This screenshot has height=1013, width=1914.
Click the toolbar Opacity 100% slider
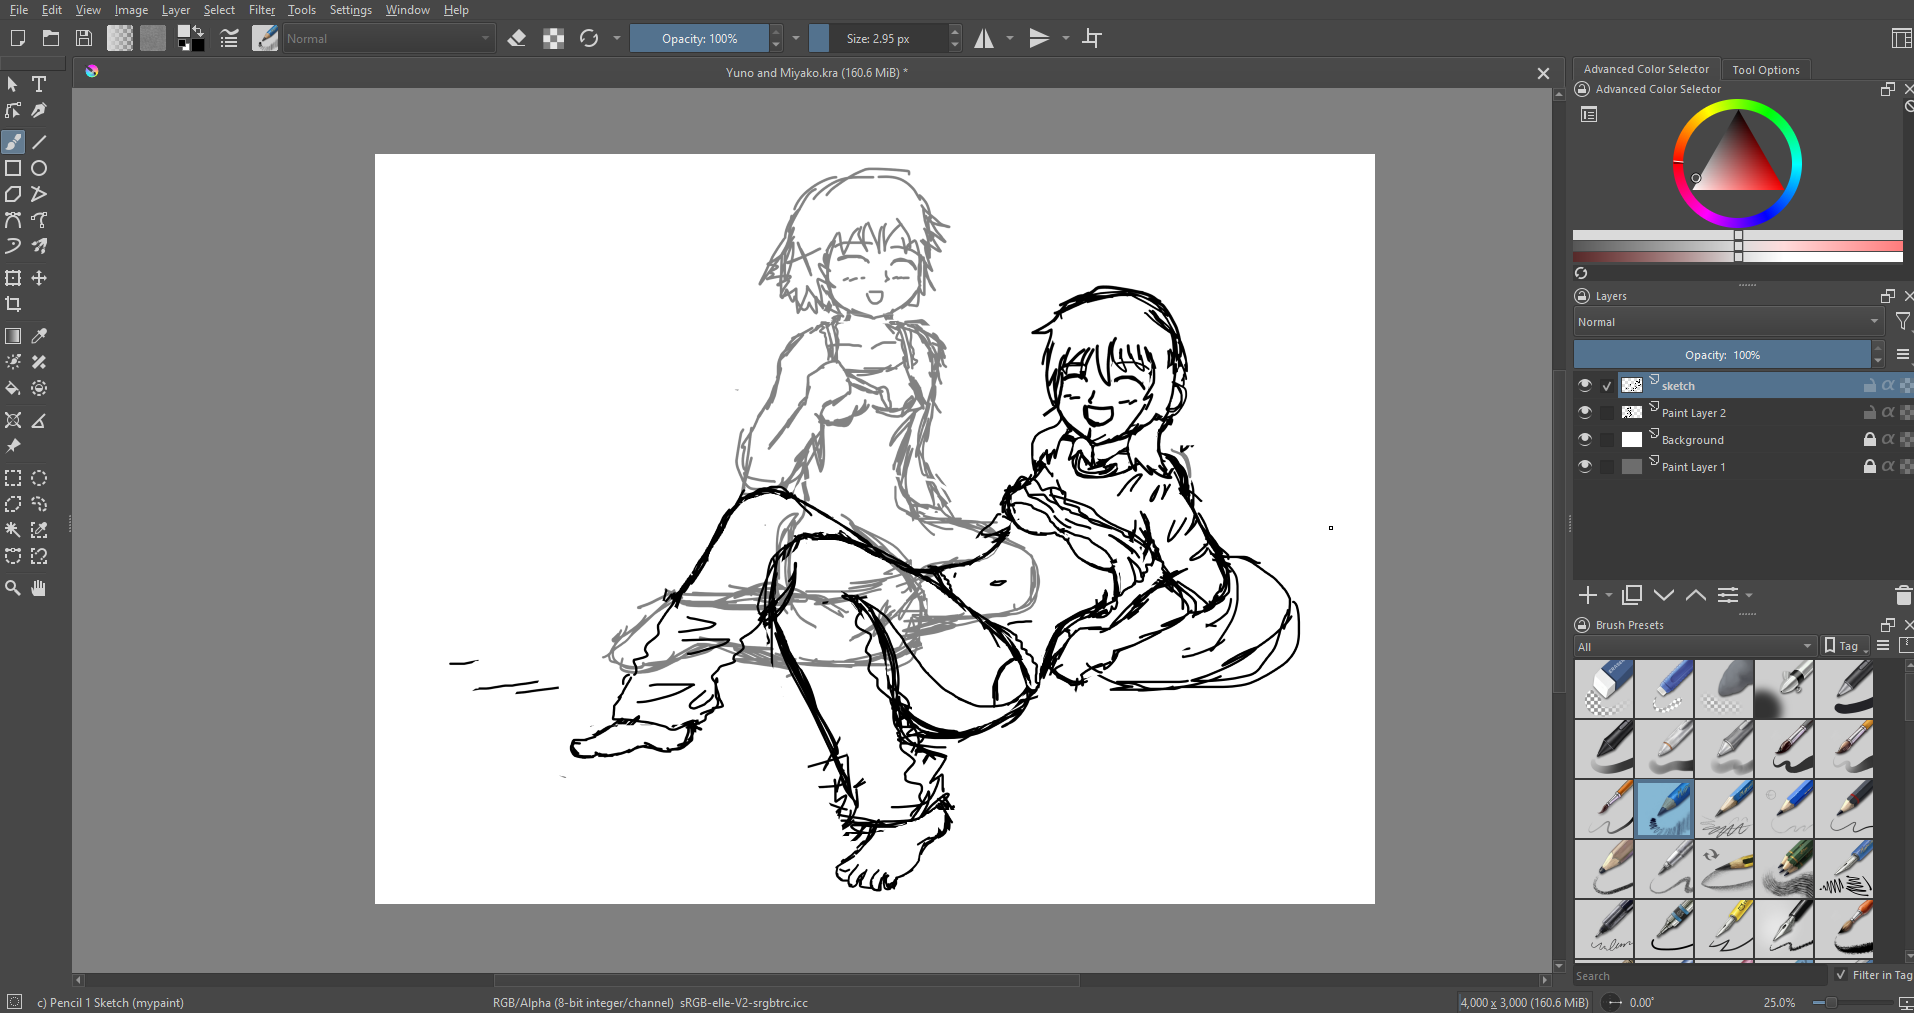[700, 39]
